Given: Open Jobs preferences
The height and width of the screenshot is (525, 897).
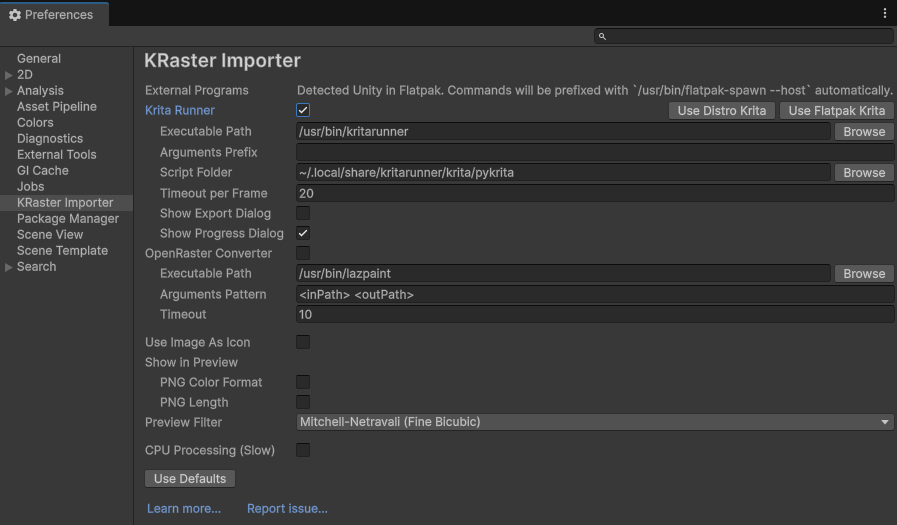Looking at the screenshot, I should click(30, 186).
